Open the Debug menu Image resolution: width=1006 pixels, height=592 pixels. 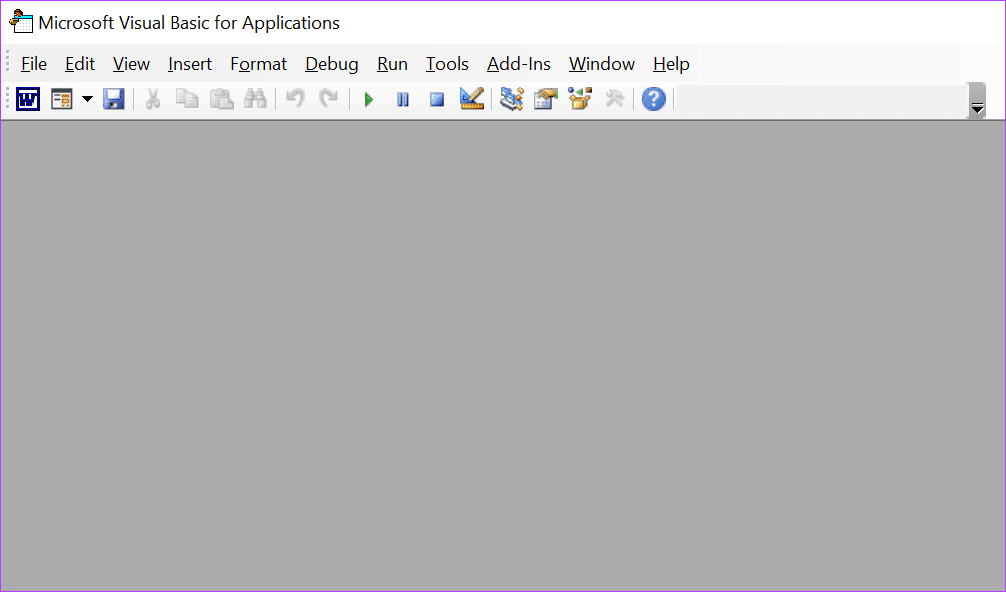(x=332, y=64)
